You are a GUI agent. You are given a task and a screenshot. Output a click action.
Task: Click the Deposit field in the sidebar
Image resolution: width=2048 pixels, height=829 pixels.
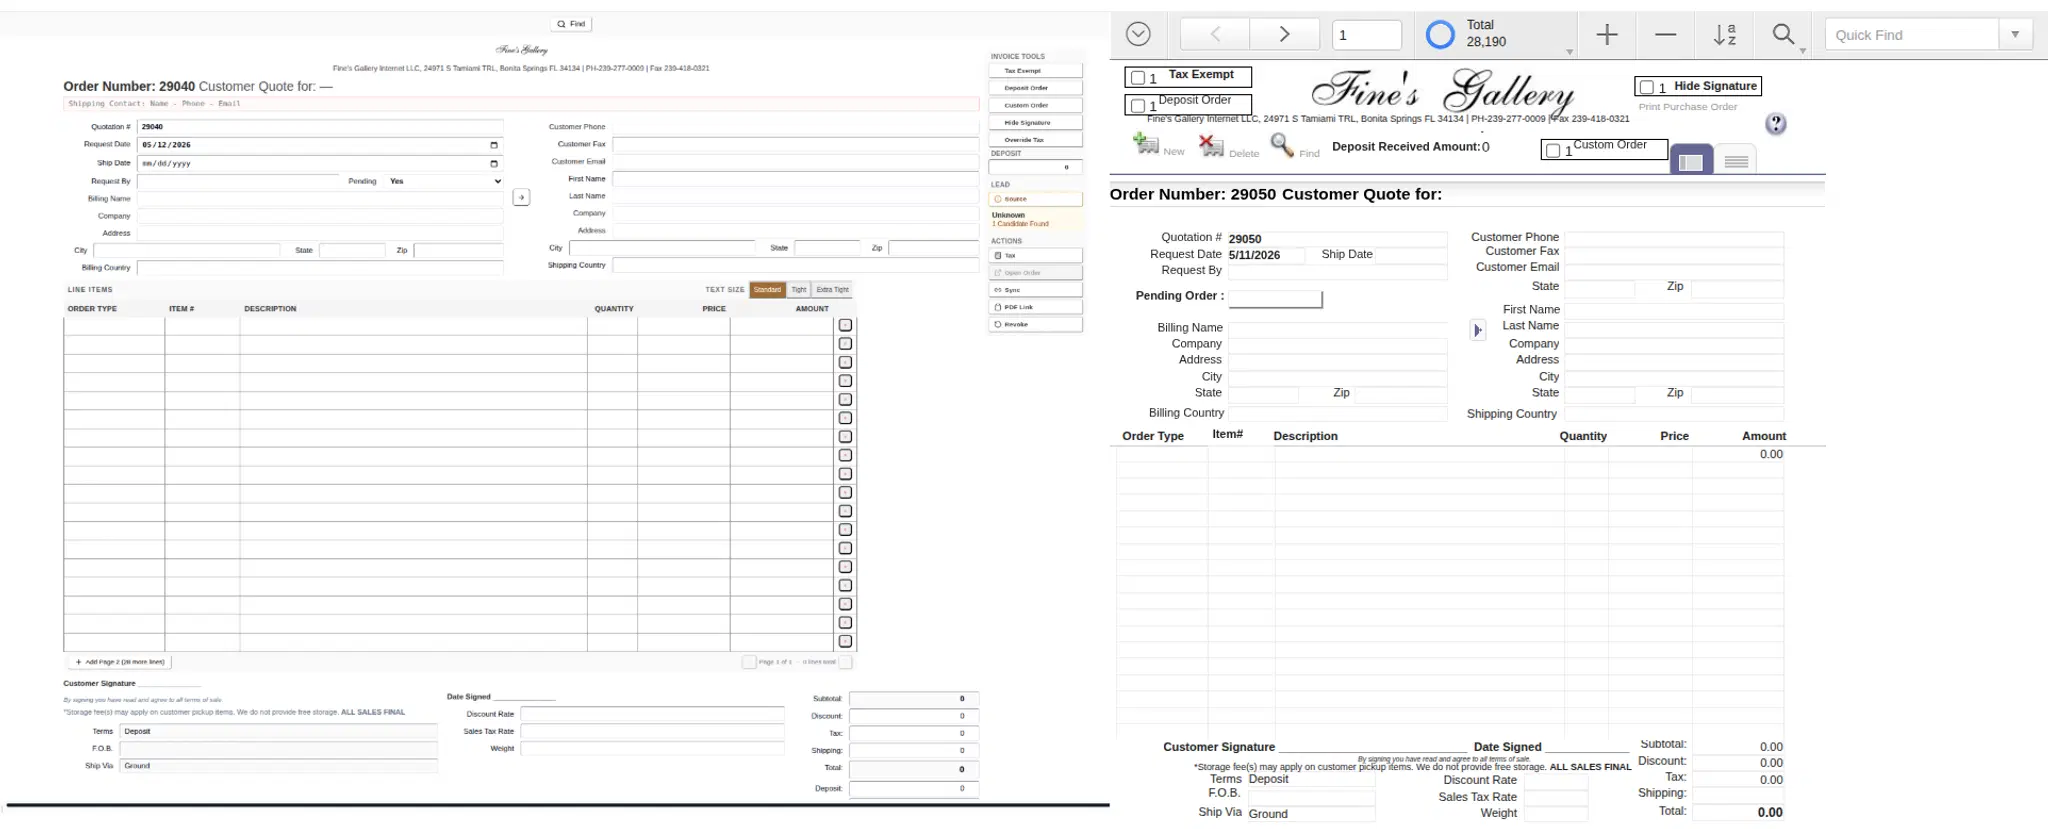tap(1035, 167)
